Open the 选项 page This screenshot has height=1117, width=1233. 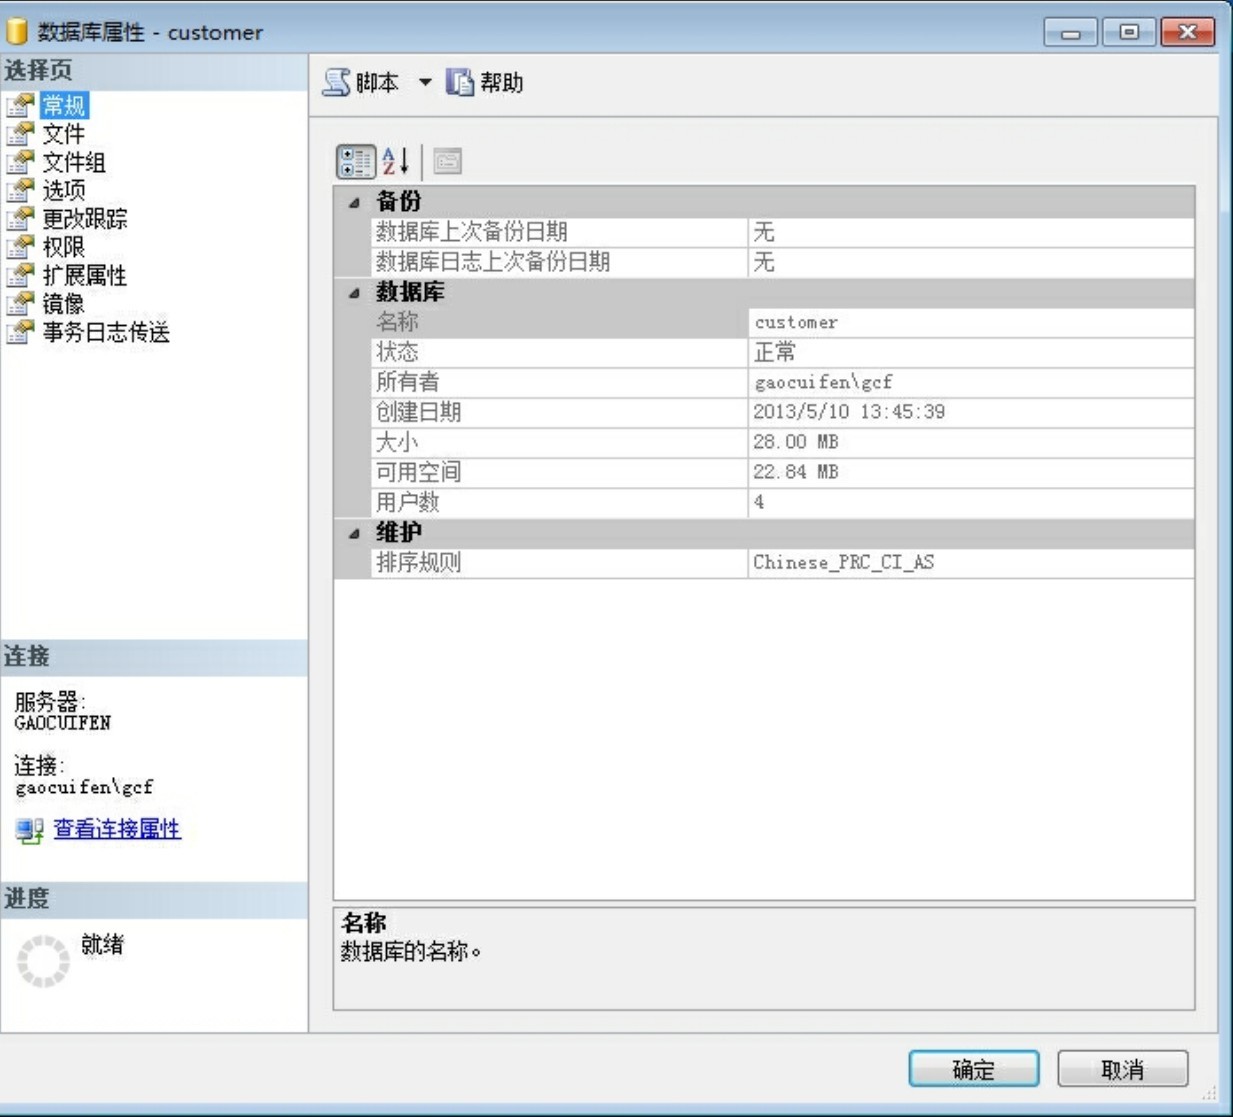click(64, 190)
